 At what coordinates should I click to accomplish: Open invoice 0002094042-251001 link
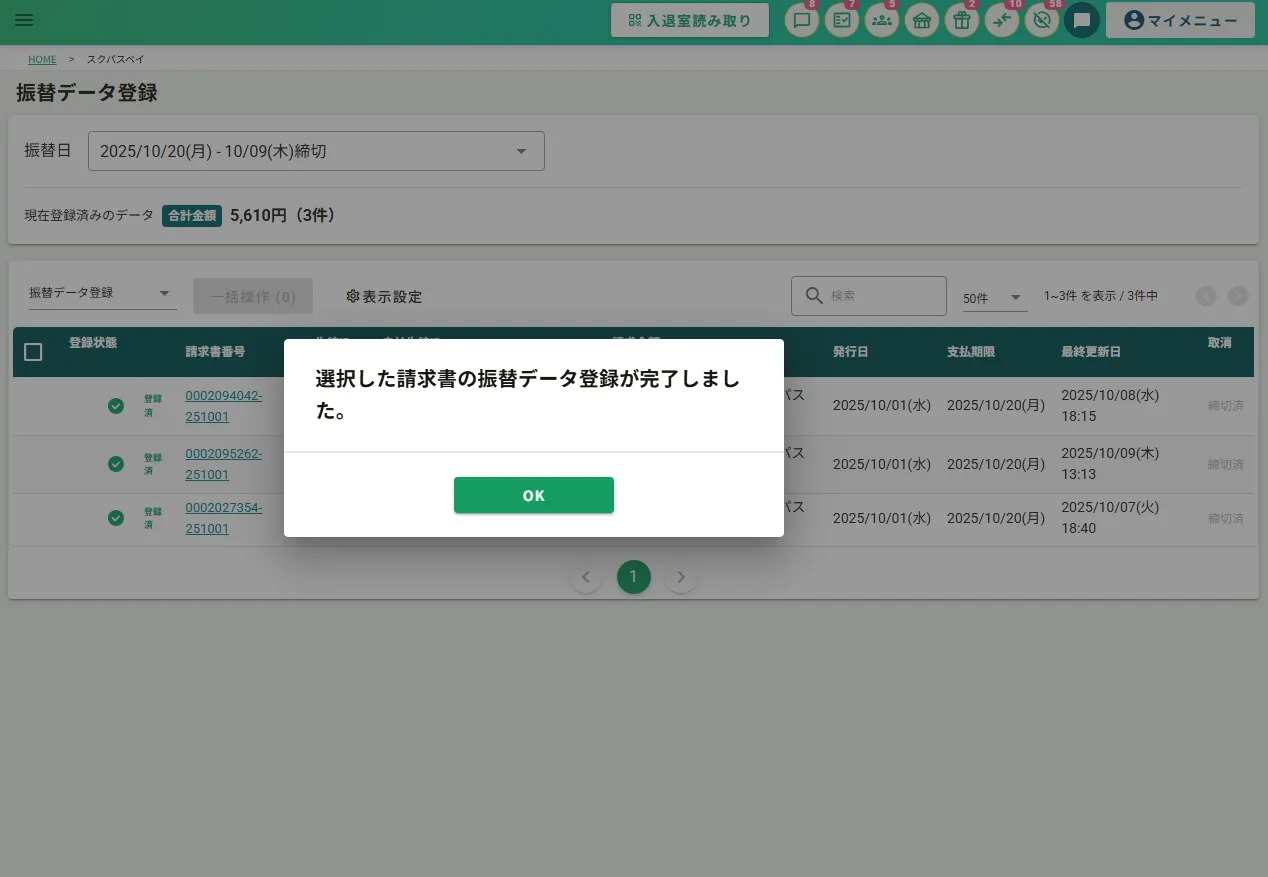coord(223,406)
